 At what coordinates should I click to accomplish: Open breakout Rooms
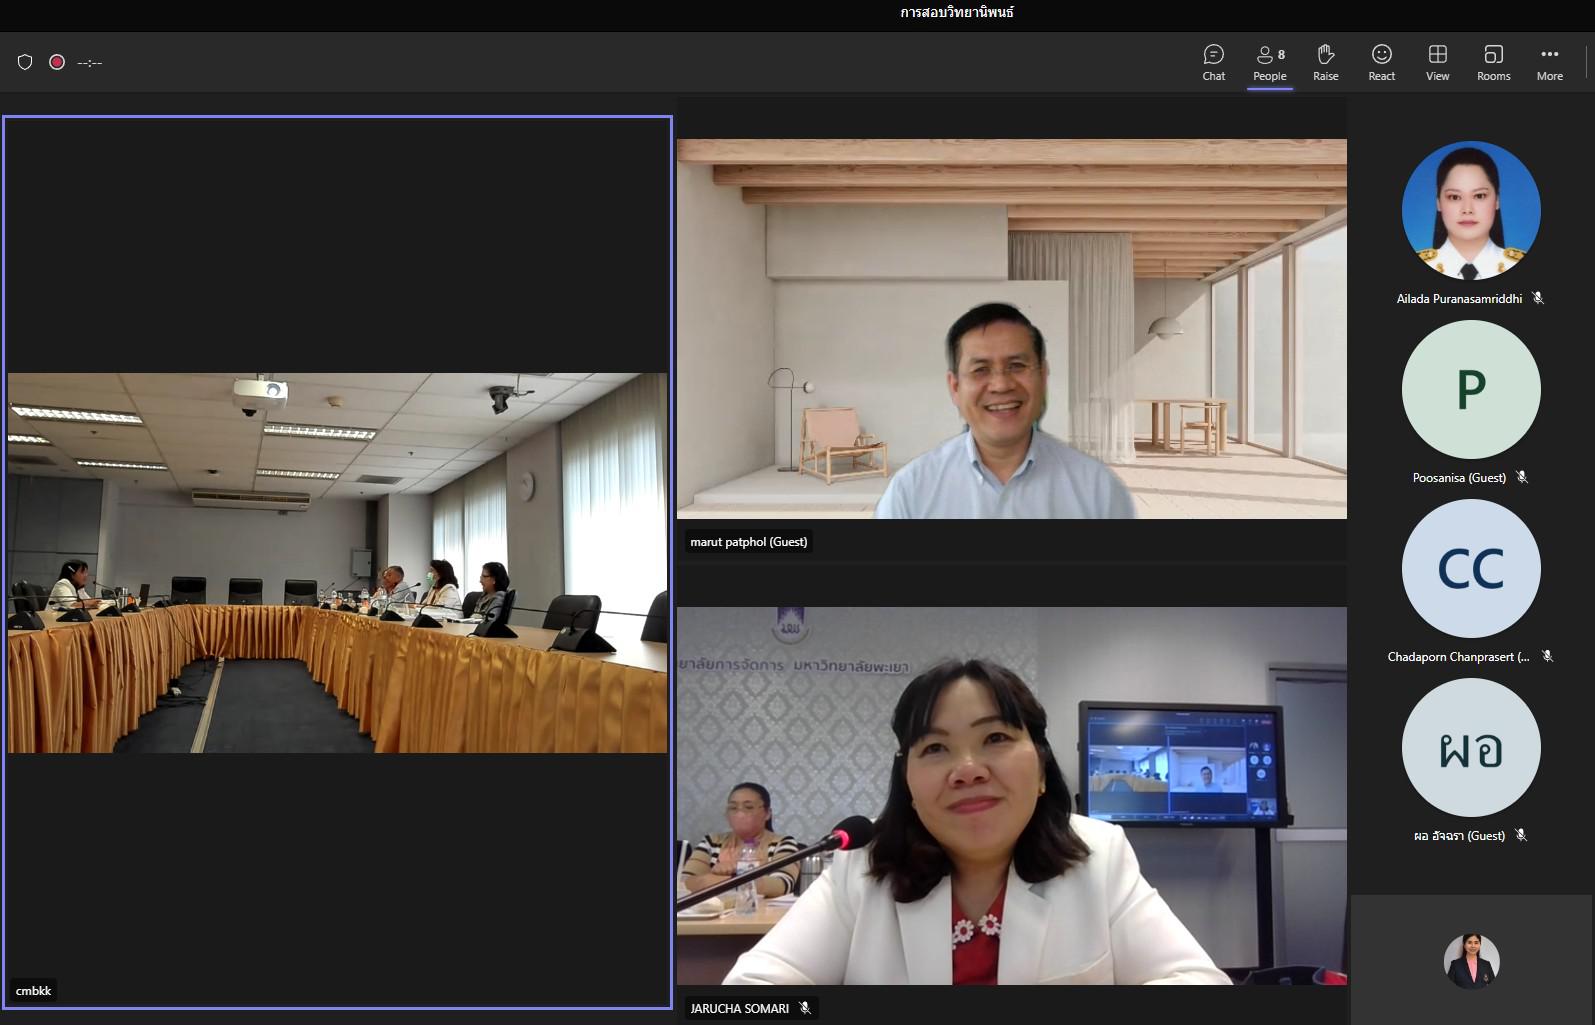[1493, 62]
